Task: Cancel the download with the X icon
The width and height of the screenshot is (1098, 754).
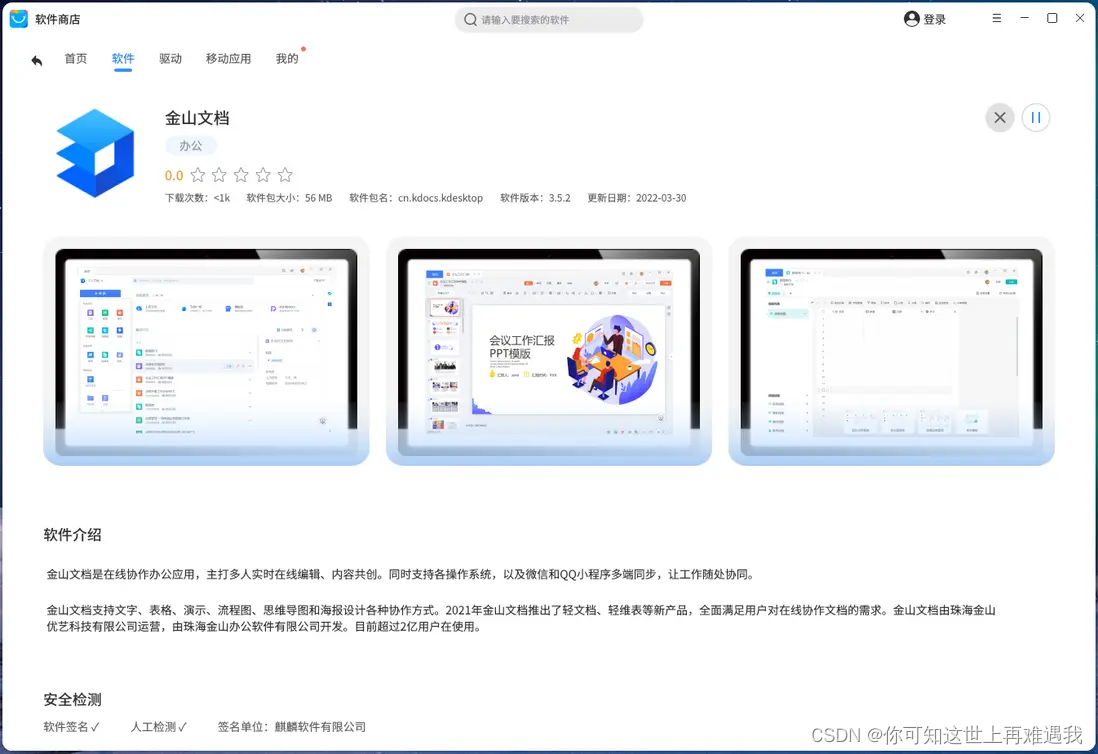Action: [999, 117]
